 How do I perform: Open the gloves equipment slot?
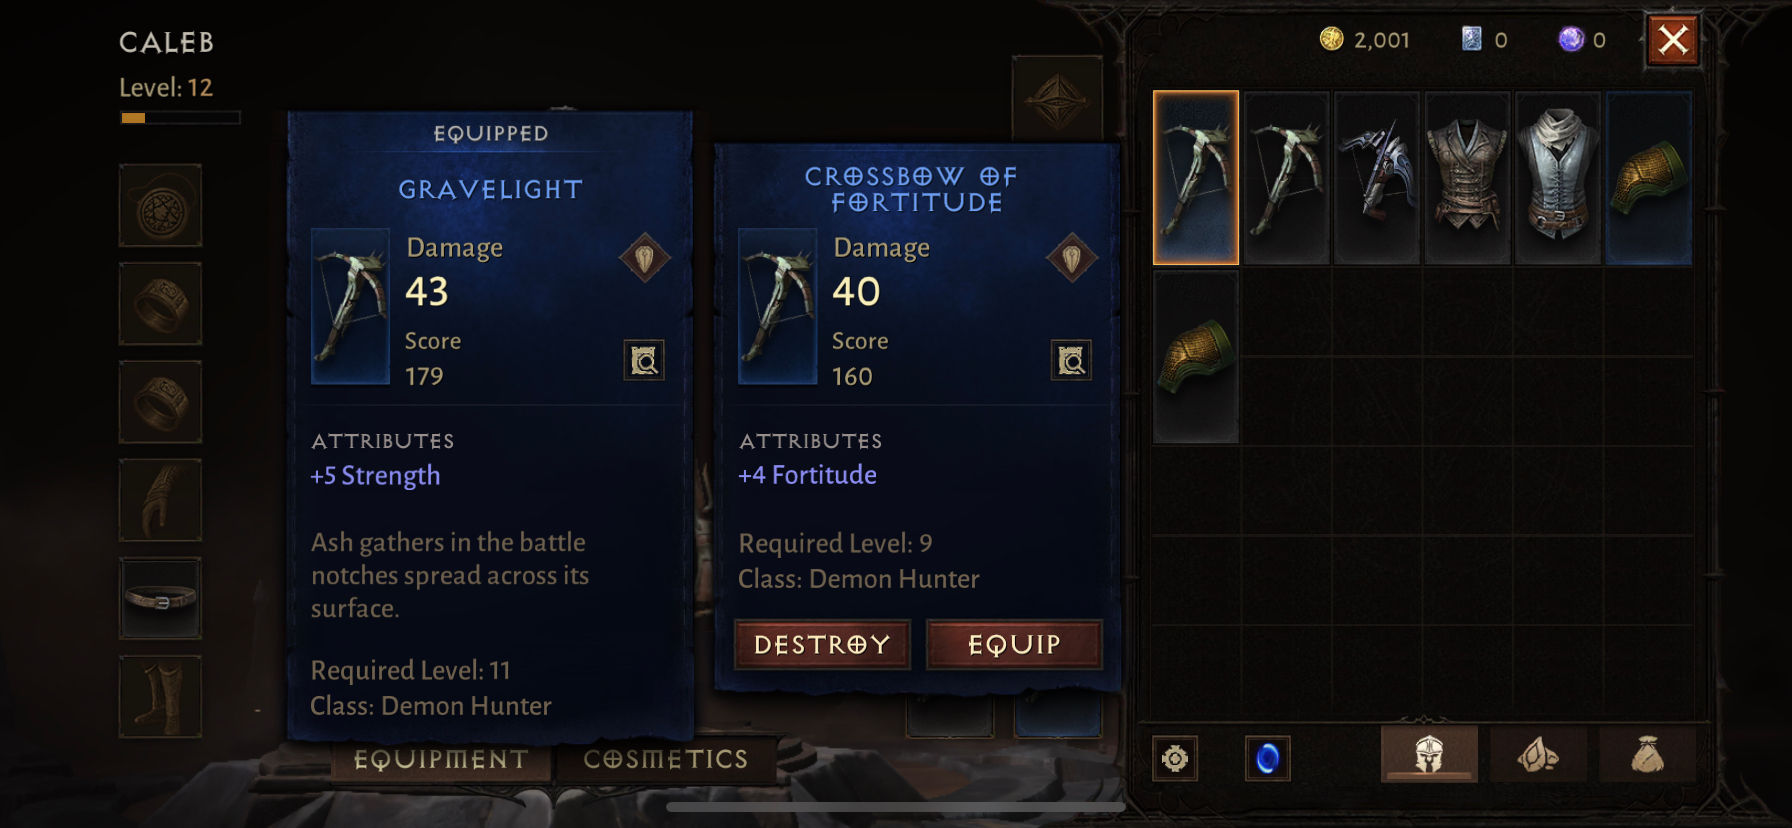(161, 500)
